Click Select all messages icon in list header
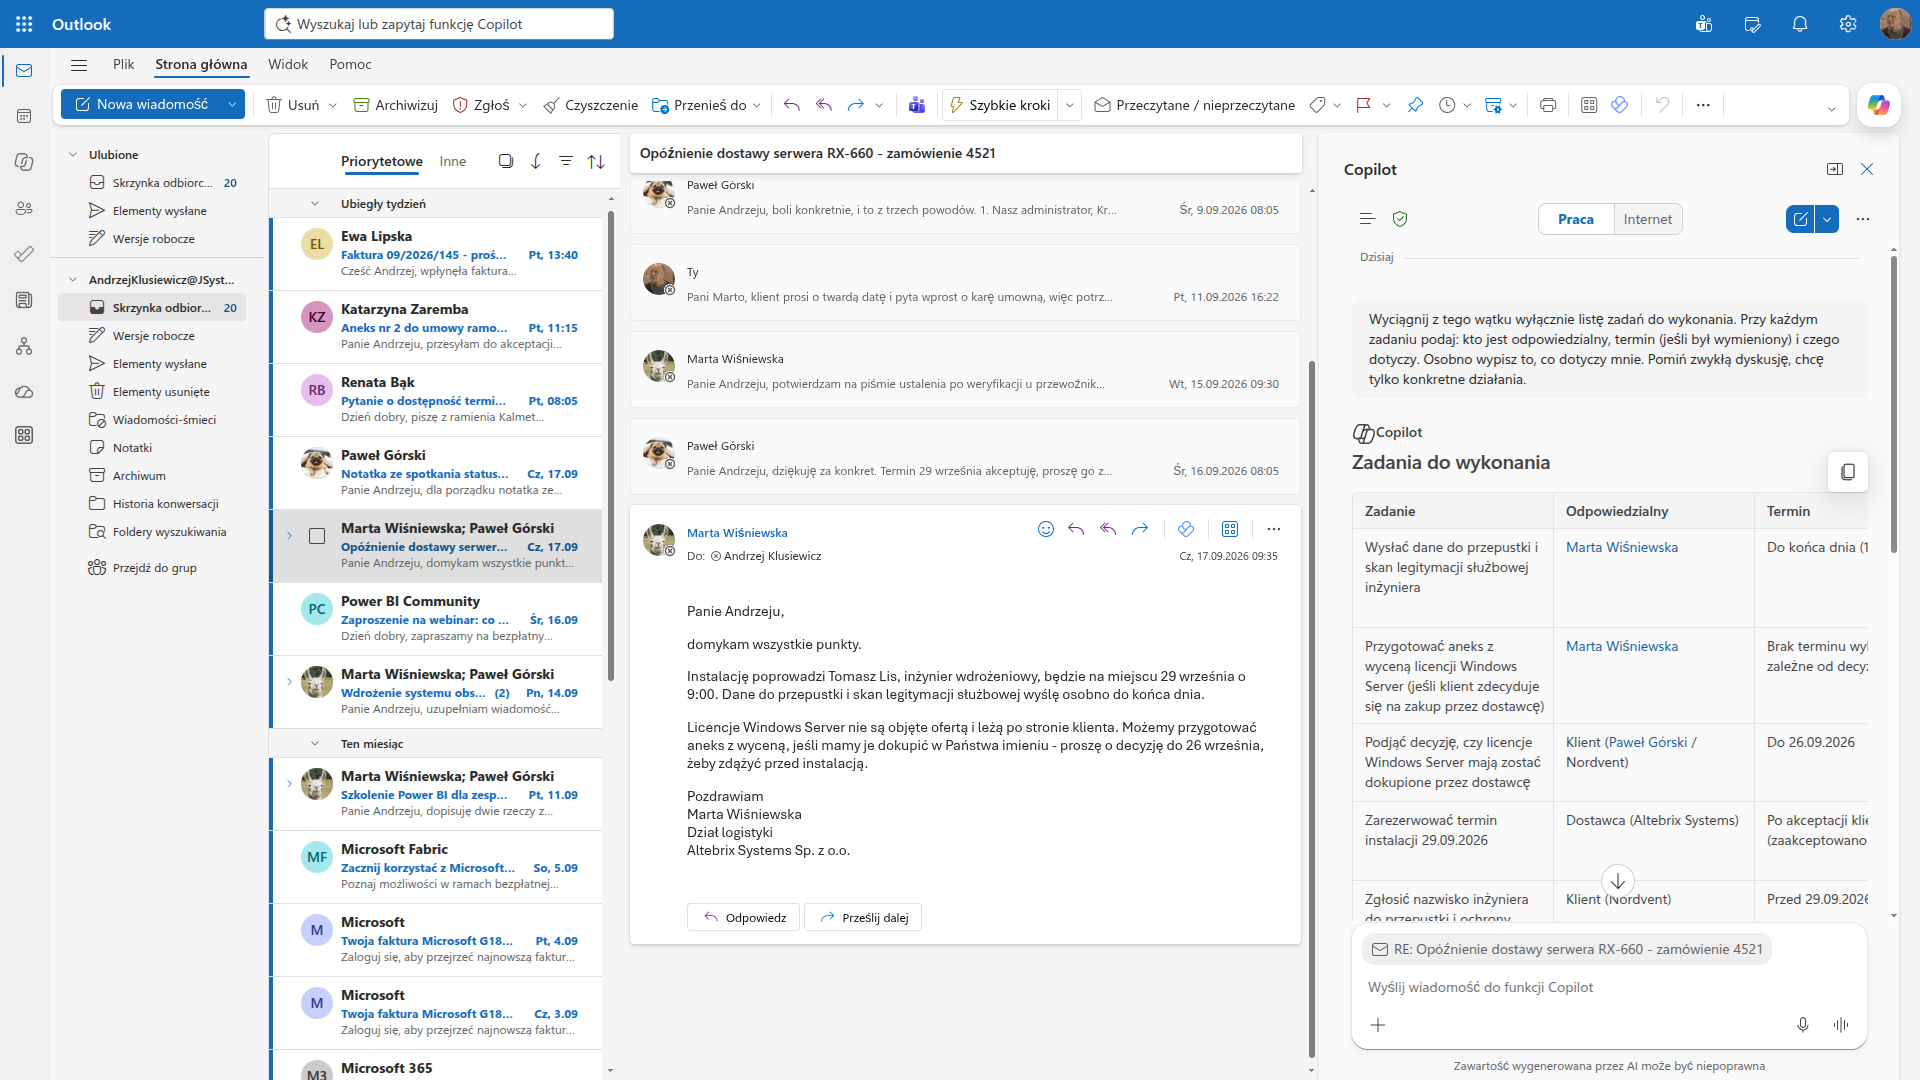The height and width of the screenshot is (1080, 1920). coord(506,161)
